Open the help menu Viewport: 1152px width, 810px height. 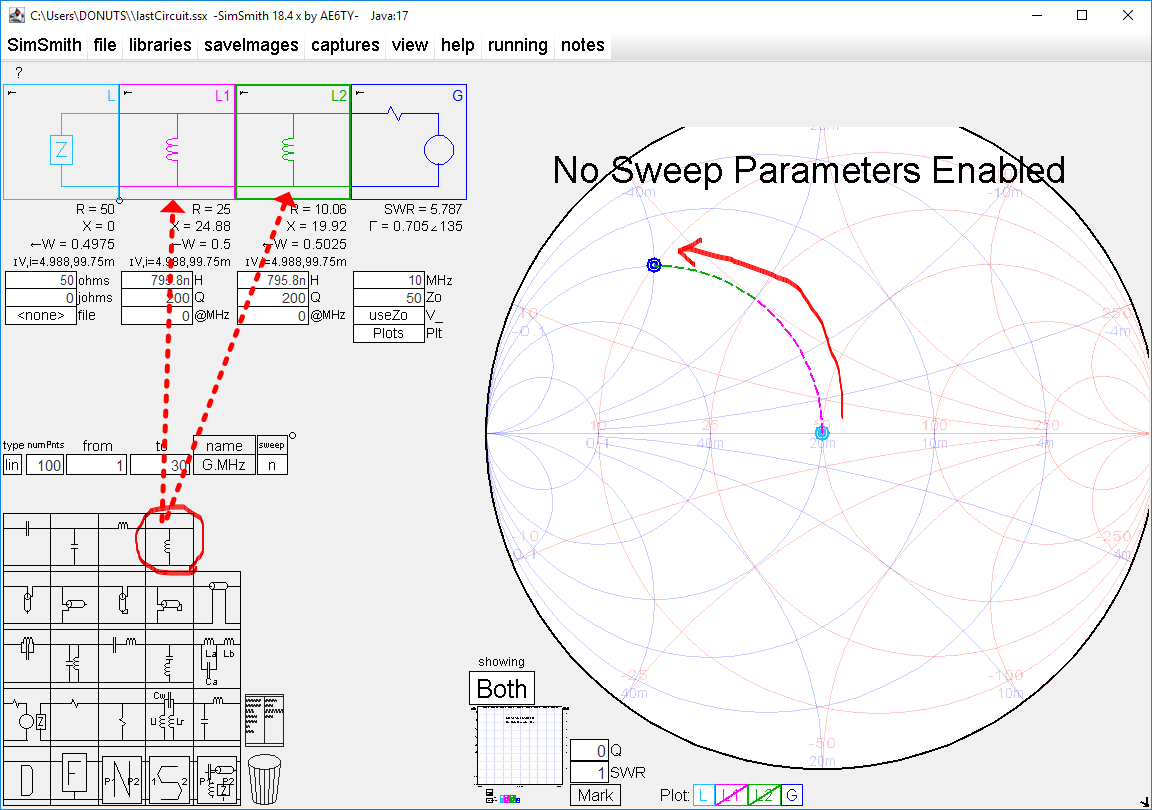pyautogui.click(x=458, y=45)
